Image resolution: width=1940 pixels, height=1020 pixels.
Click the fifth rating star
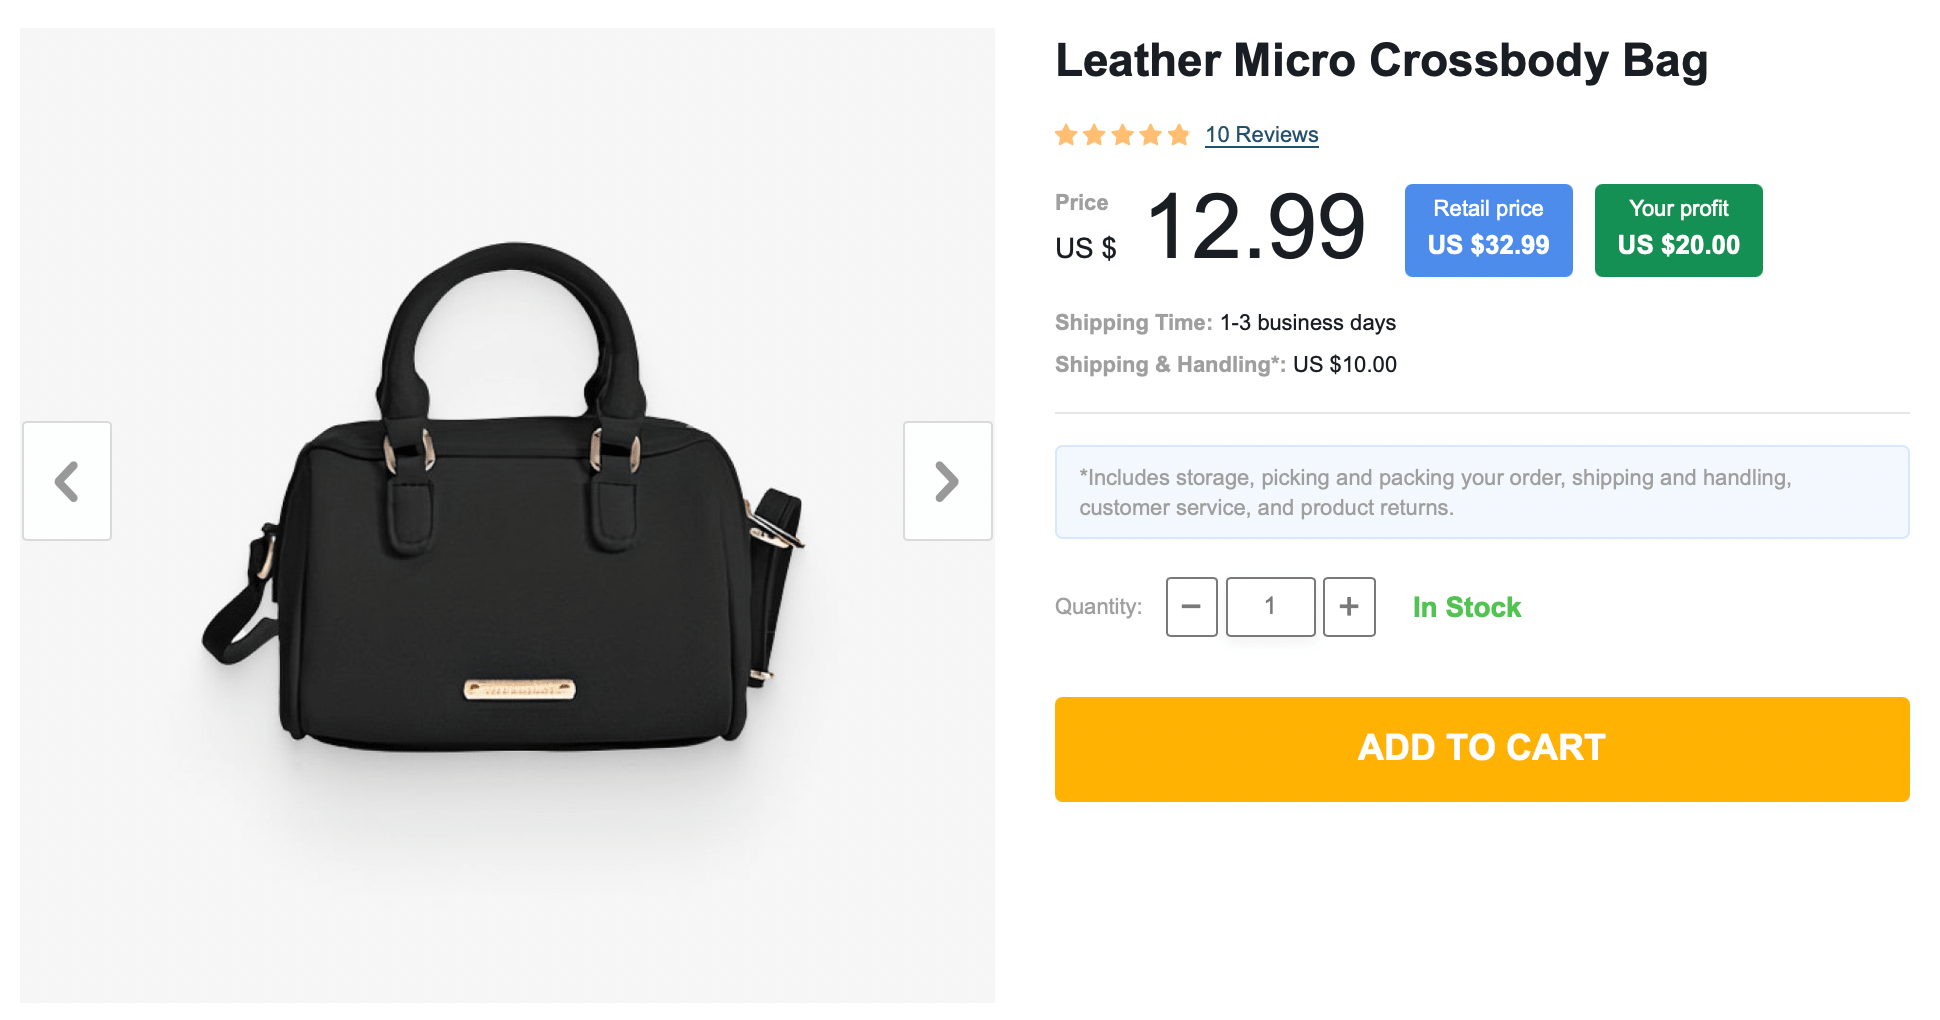tap(1179, 135)
